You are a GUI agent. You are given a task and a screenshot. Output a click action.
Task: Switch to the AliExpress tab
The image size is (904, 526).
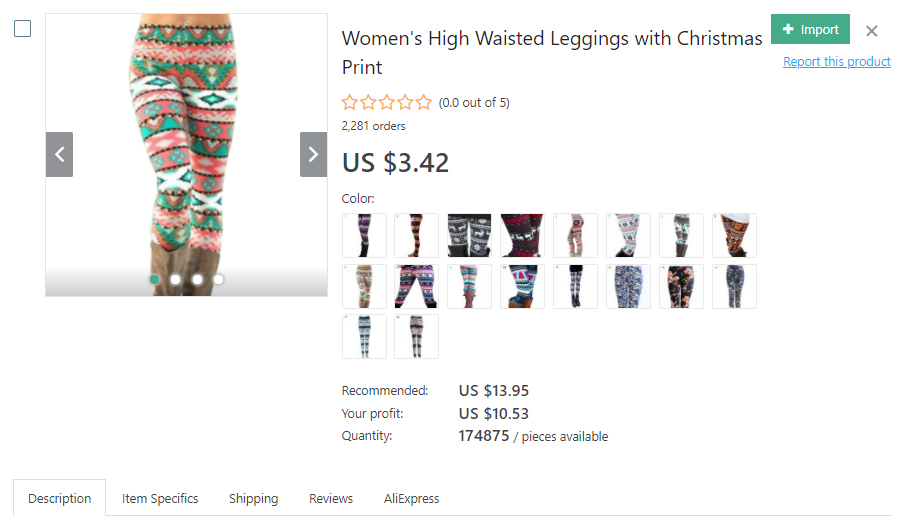click(x=411, y=498)
